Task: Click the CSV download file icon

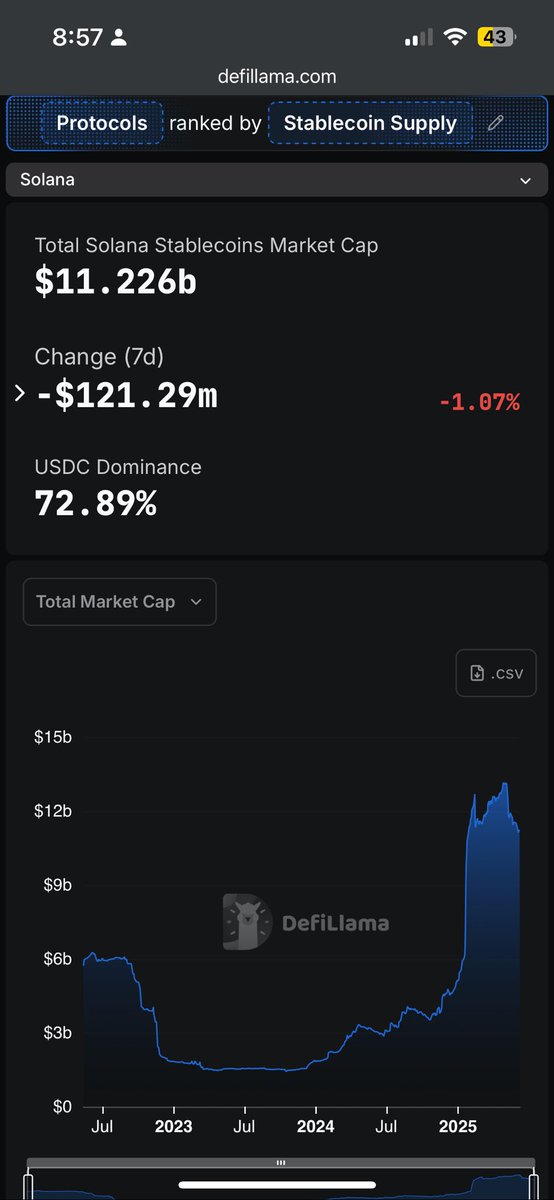Action: pyautogui.click(x=478, y=673)
